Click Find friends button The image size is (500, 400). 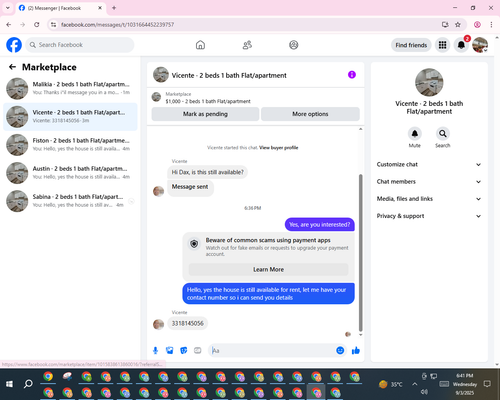(x=411, y=45)
